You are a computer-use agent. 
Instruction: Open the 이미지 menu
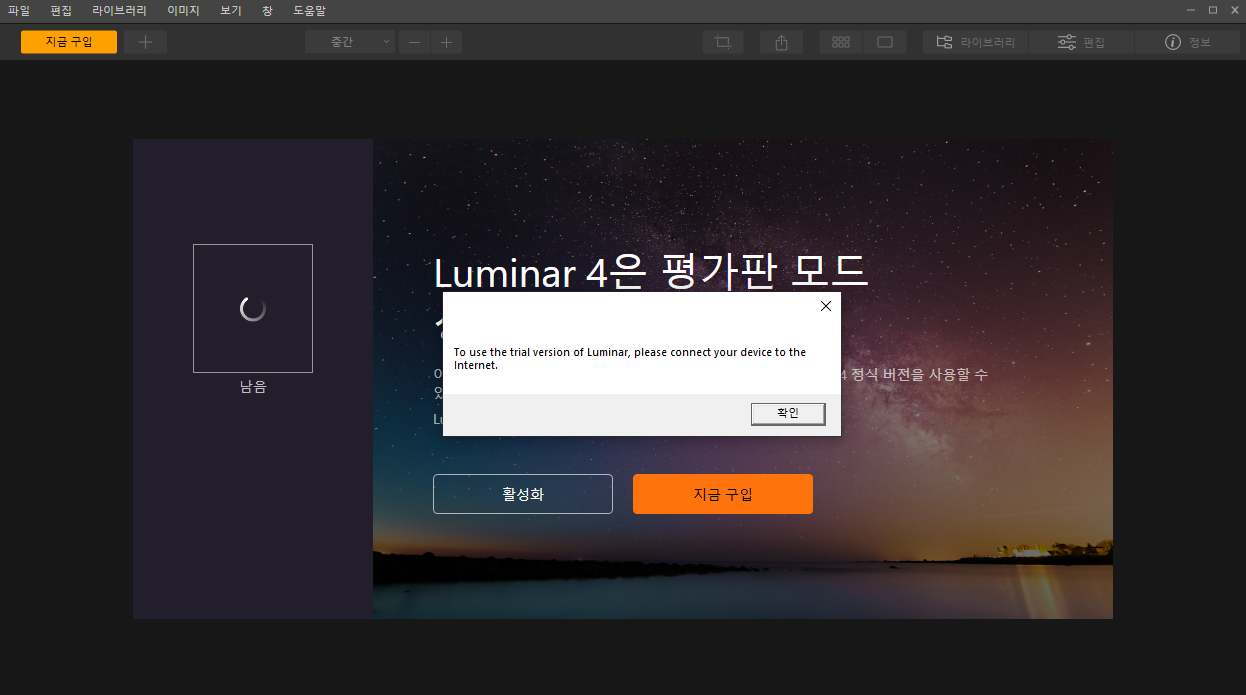(181, 11)
